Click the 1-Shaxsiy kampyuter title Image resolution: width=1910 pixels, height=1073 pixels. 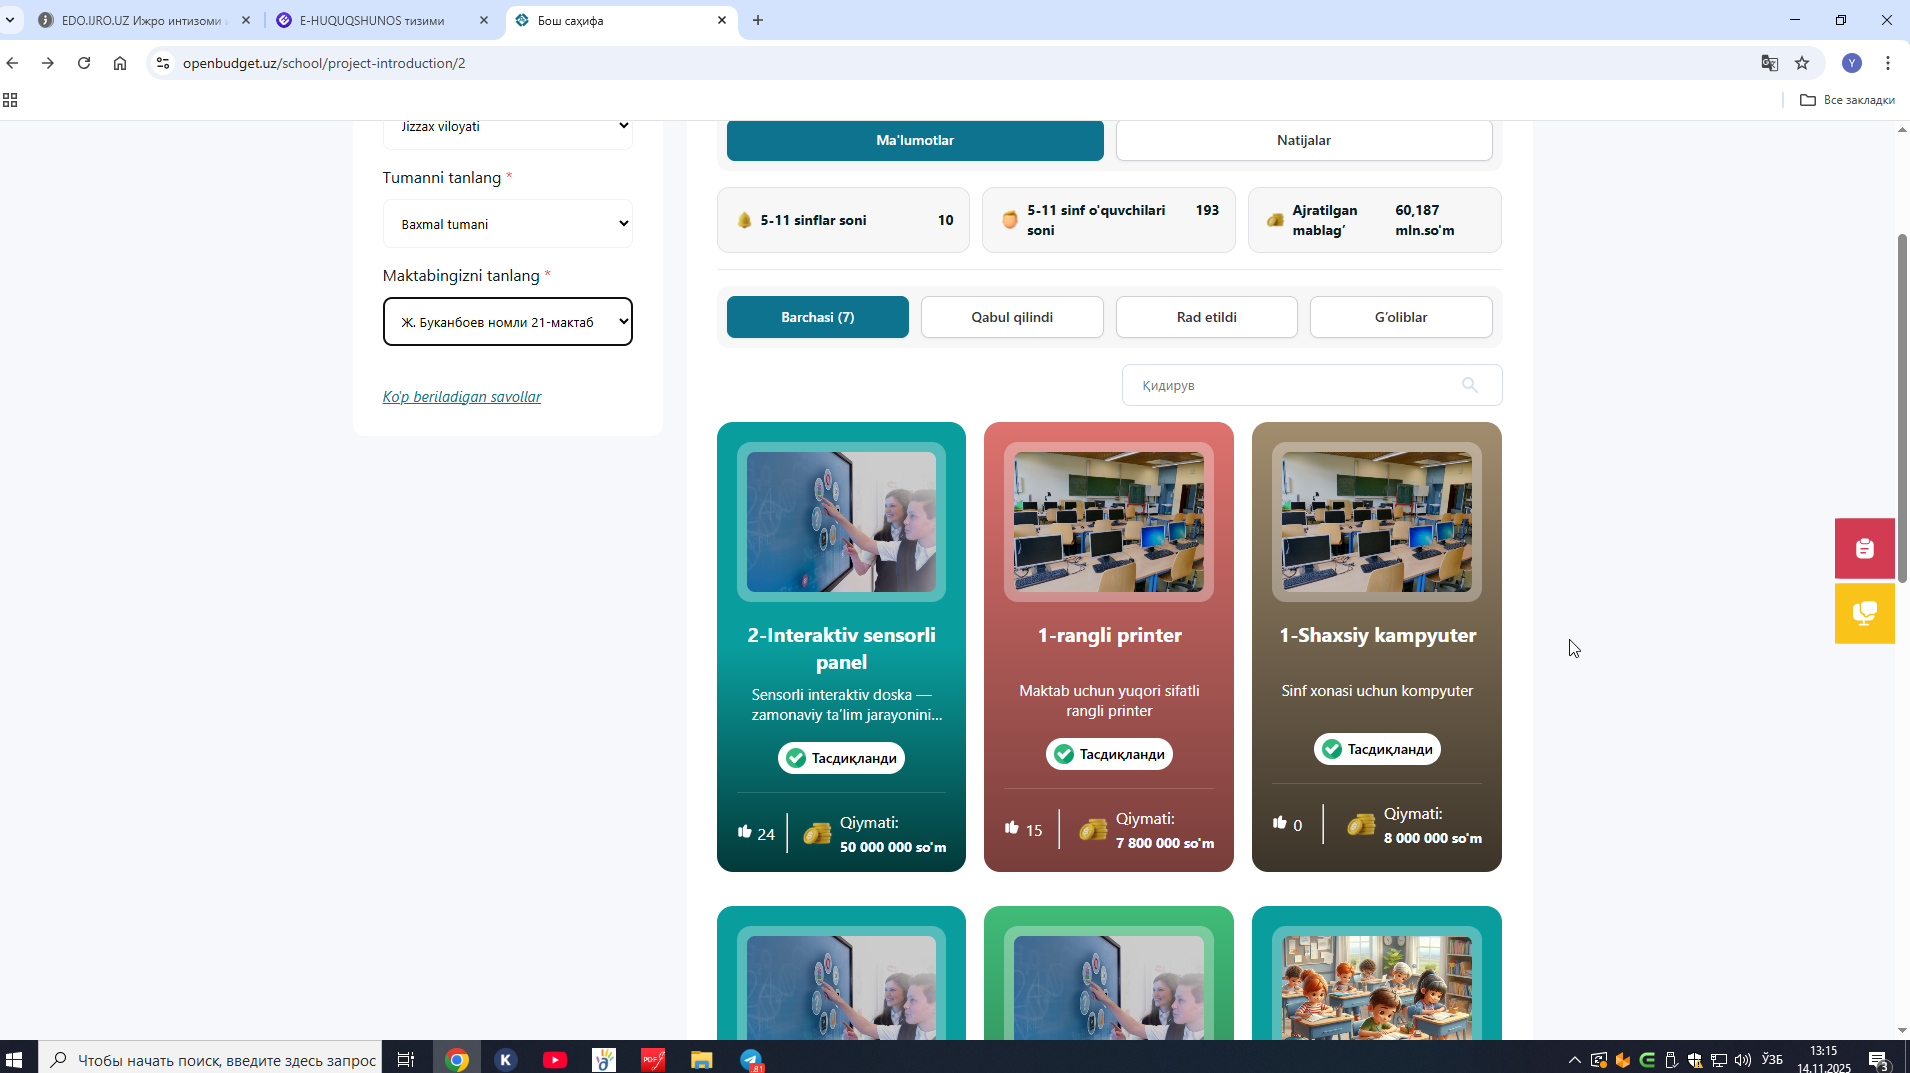tap(1377, 635)
